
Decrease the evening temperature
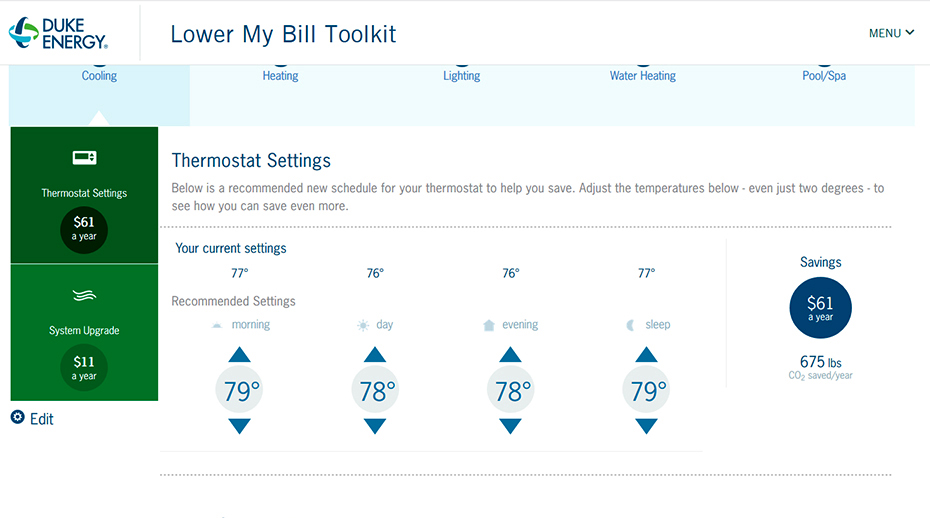(510, 426)
